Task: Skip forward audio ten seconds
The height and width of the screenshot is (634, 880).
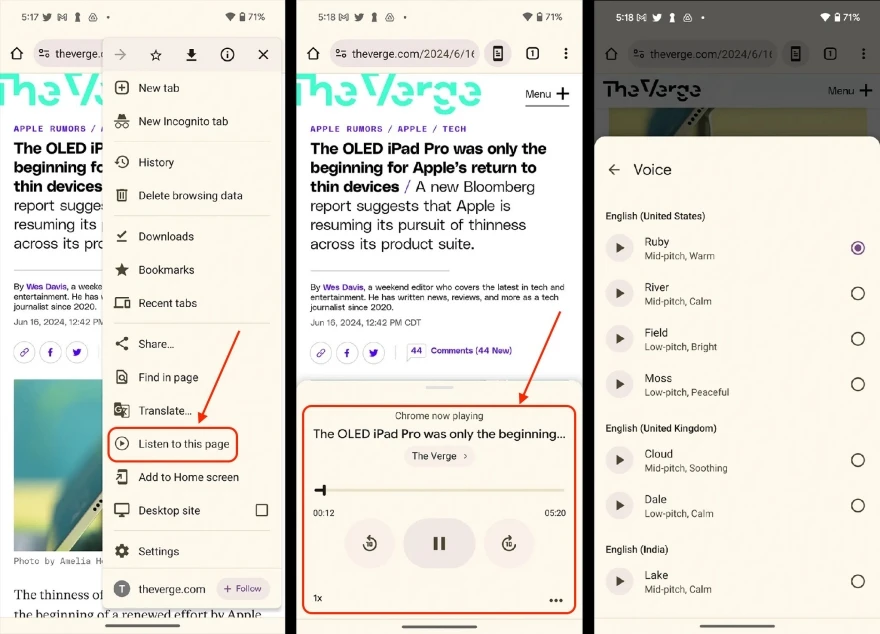Action: 508,544
